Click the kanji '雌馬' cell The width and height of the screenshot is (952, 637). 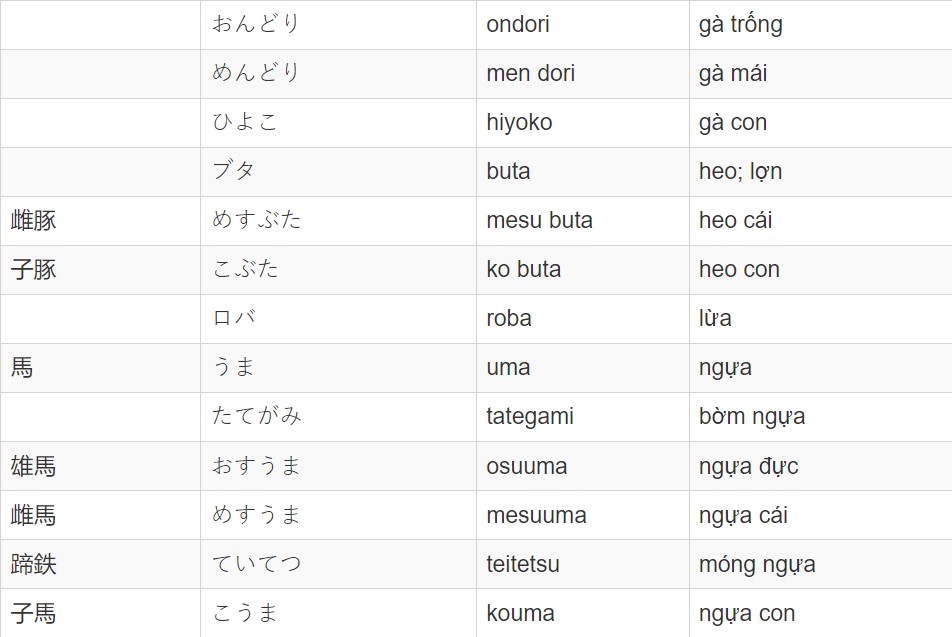click(101, 515)
